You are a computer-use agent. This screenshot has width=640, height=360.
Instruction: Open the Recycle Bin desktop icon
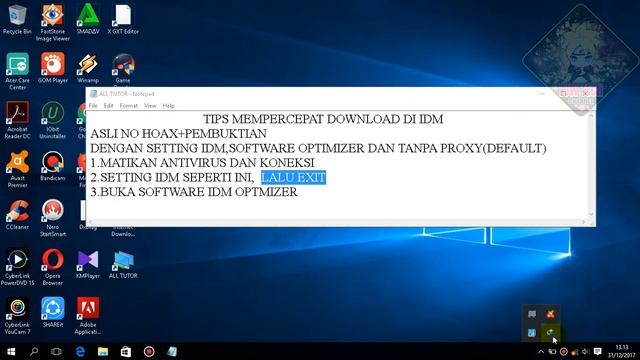(17, 19)
